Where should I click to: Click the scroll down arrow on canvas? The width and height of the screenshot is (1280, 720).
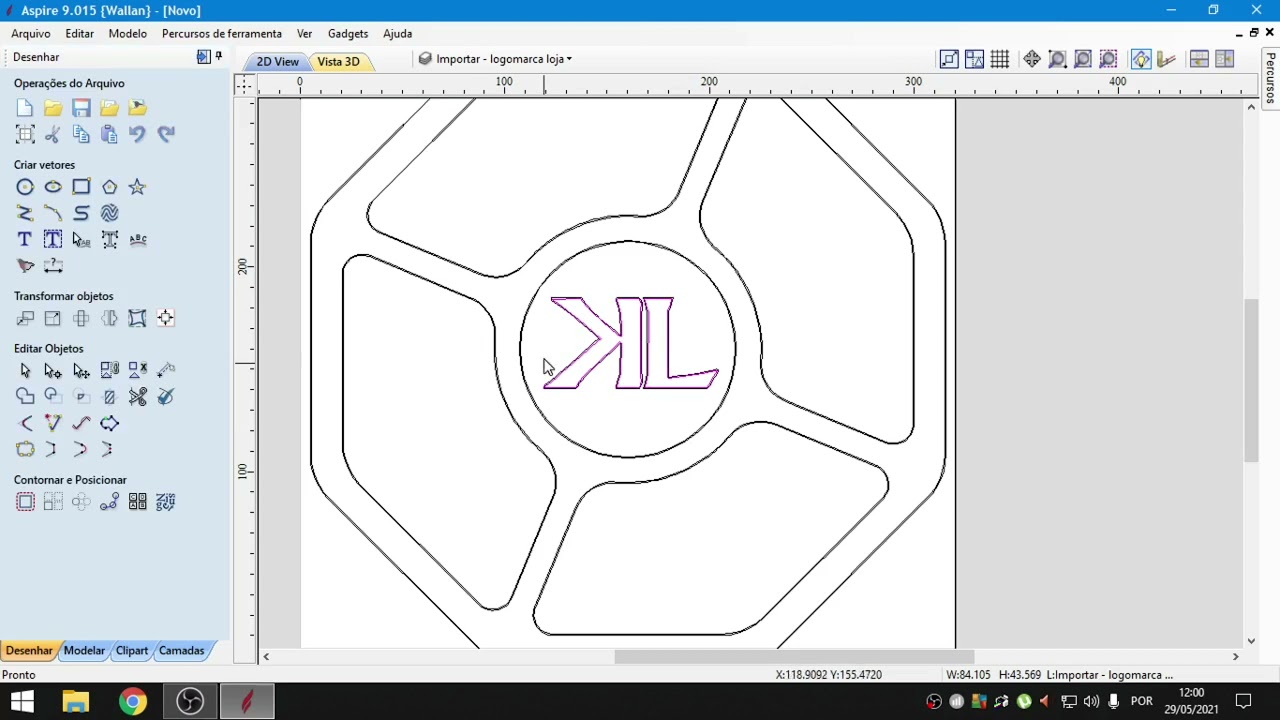(x=1251, y=641)
